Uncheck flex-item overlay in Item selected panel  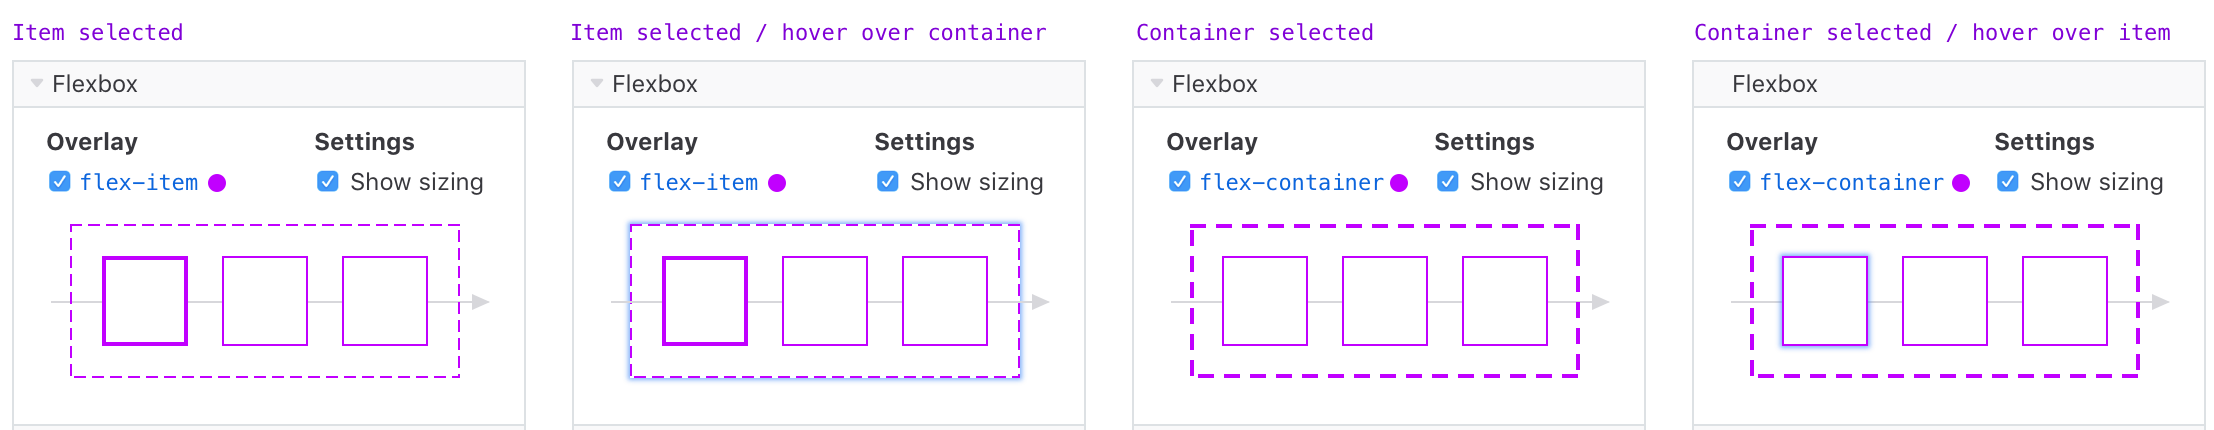(x=60, y=182)
